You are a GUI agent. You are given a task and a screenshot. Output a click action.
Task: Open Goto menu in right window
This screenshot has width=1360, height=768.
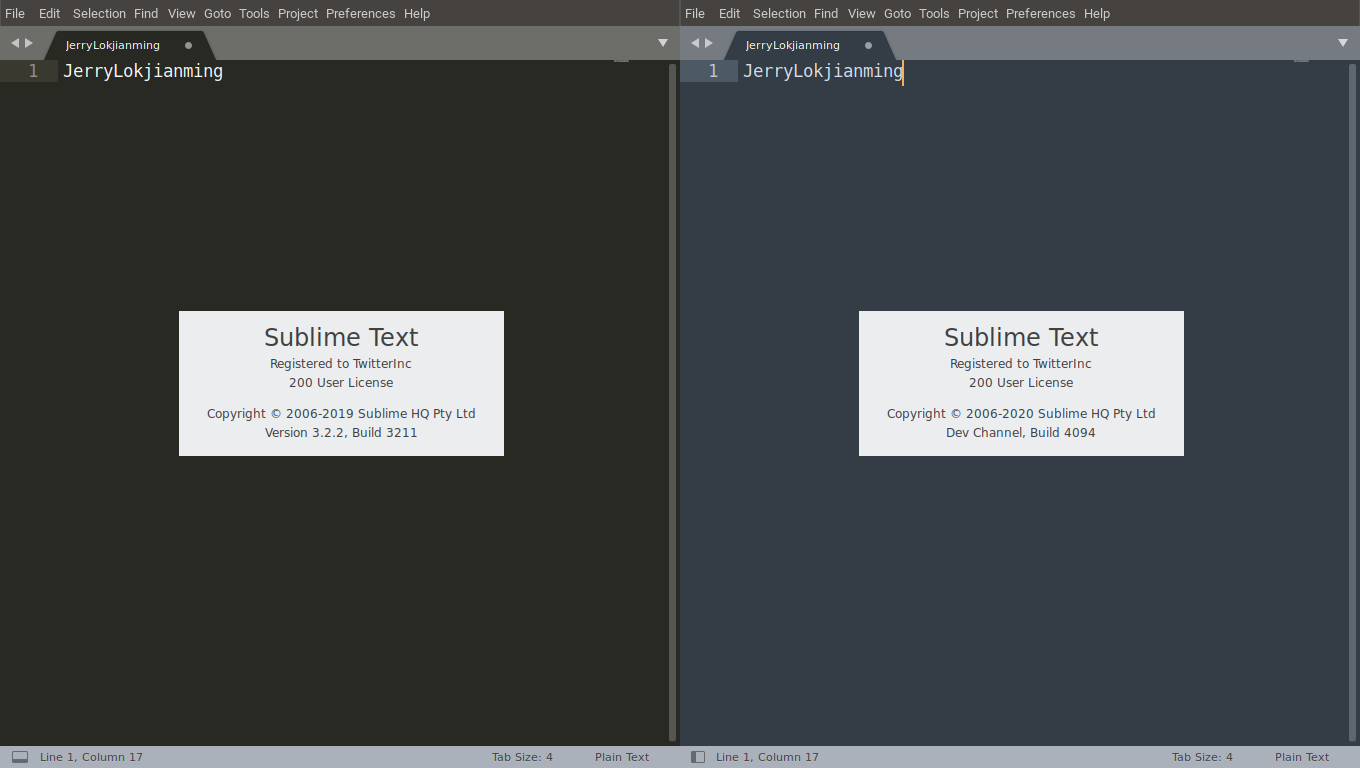point(897,13)
